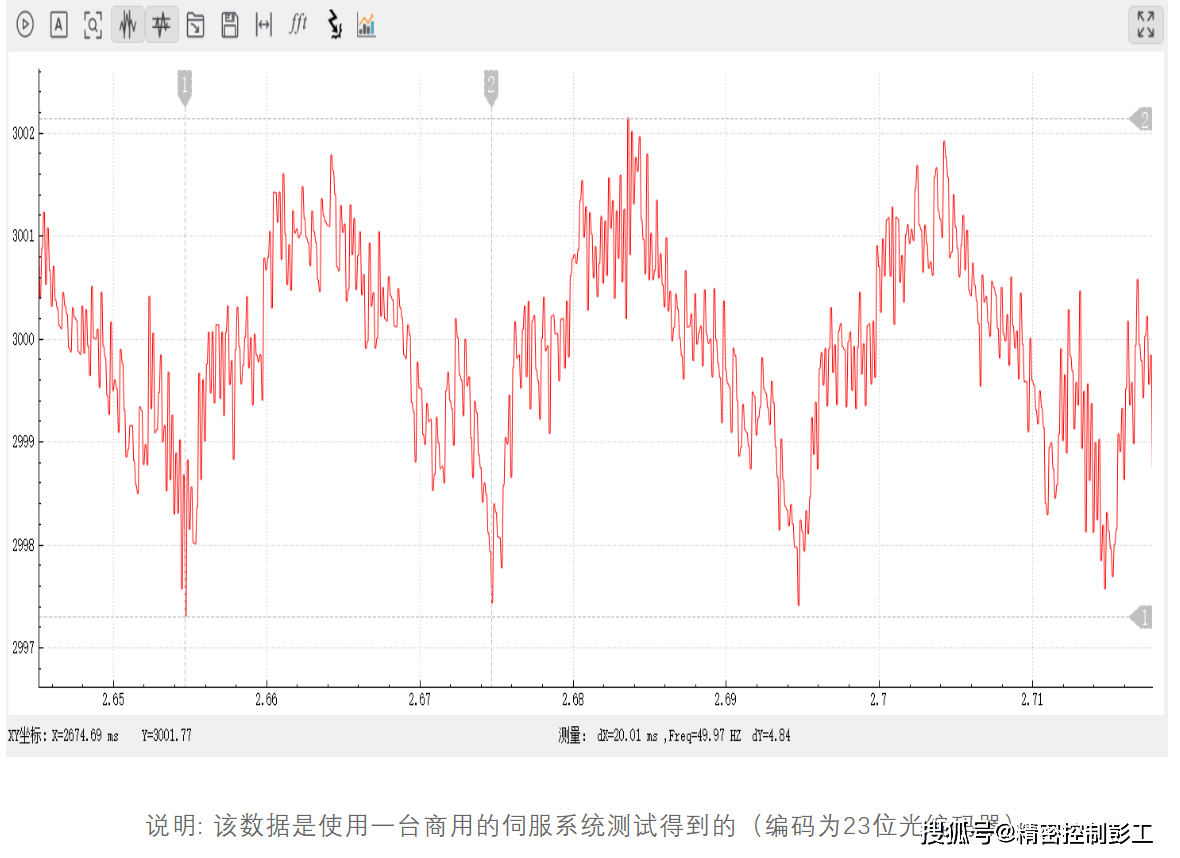Click the play/start acquisition button

(25, 25)
